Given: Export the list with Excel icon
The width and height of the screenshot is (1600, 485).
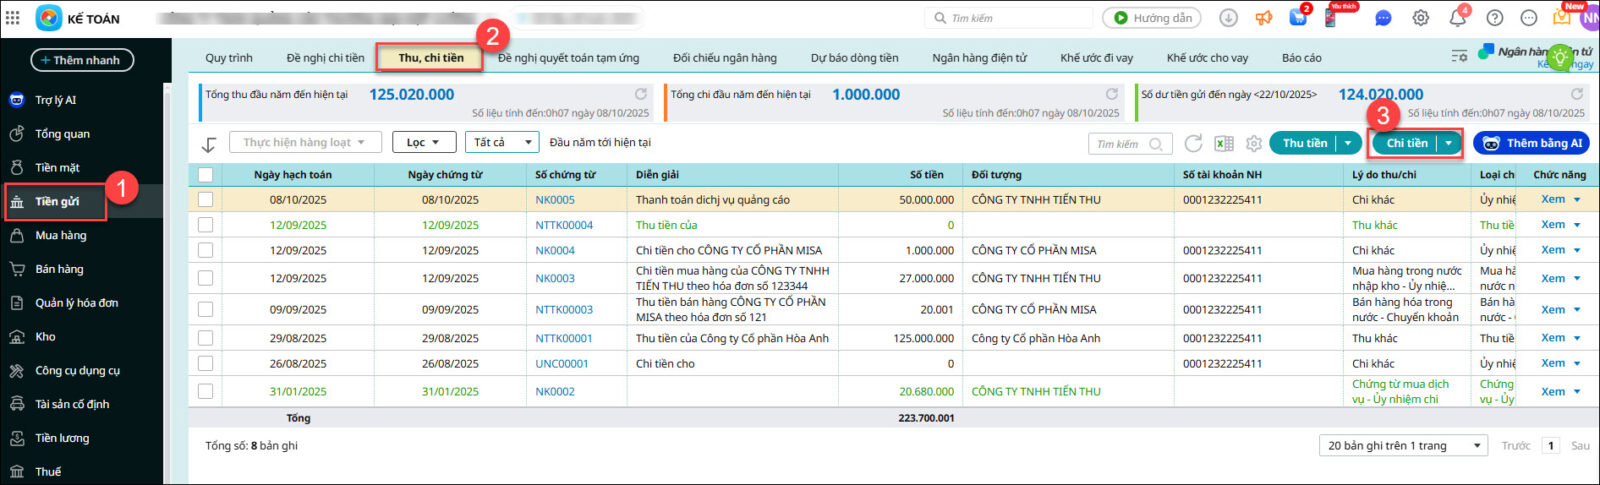Looking at the screenshot, I should tap(1223, 144).
